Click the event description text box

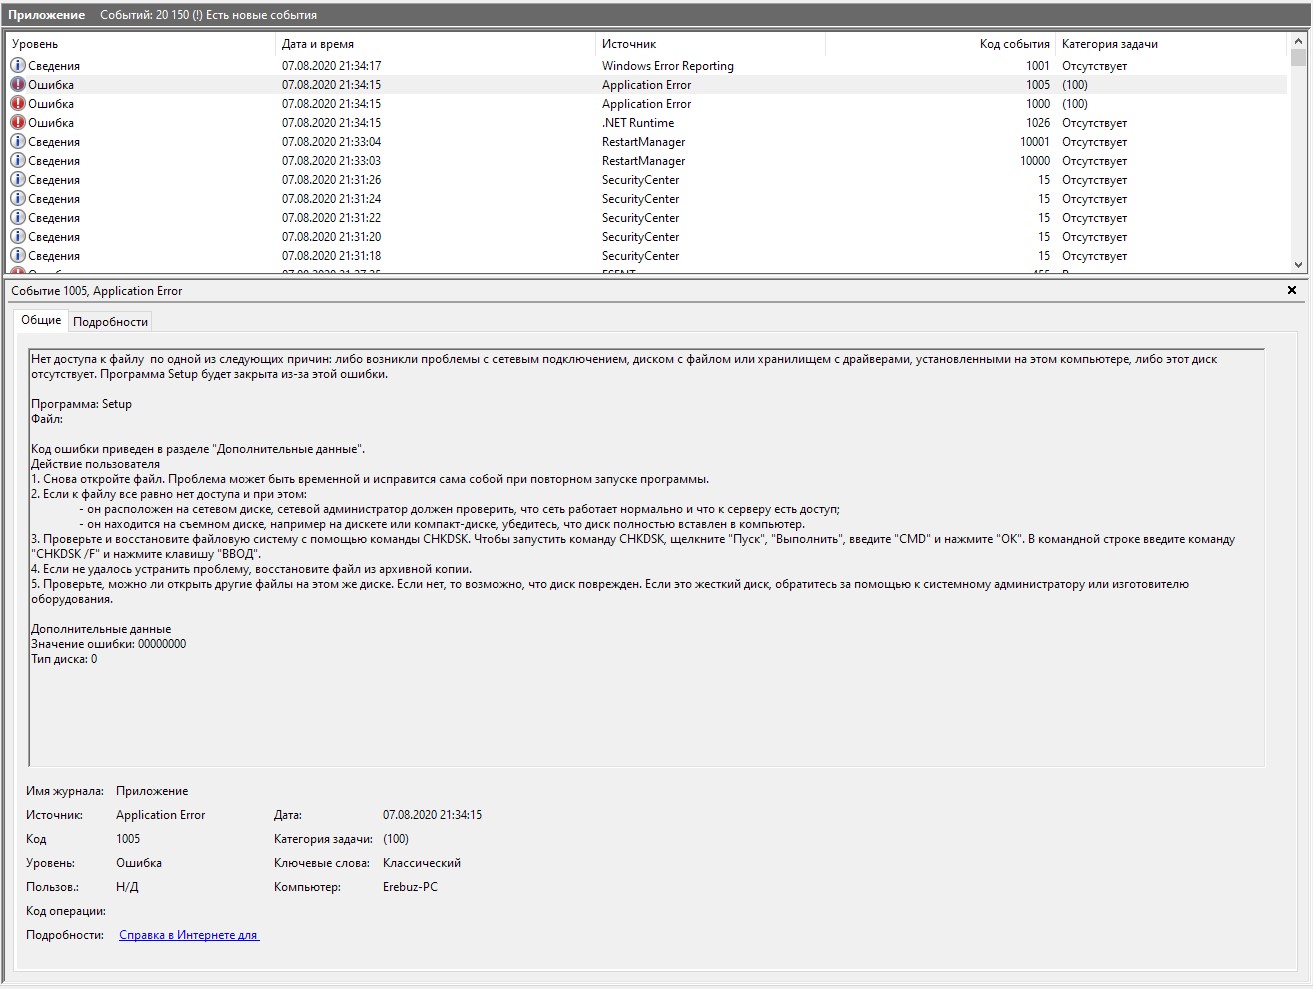click(x=646, y=557)
